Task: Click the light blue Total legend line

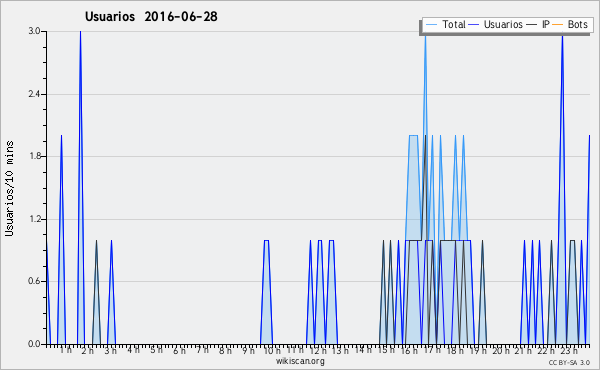Action: click(x=431, y=24)
